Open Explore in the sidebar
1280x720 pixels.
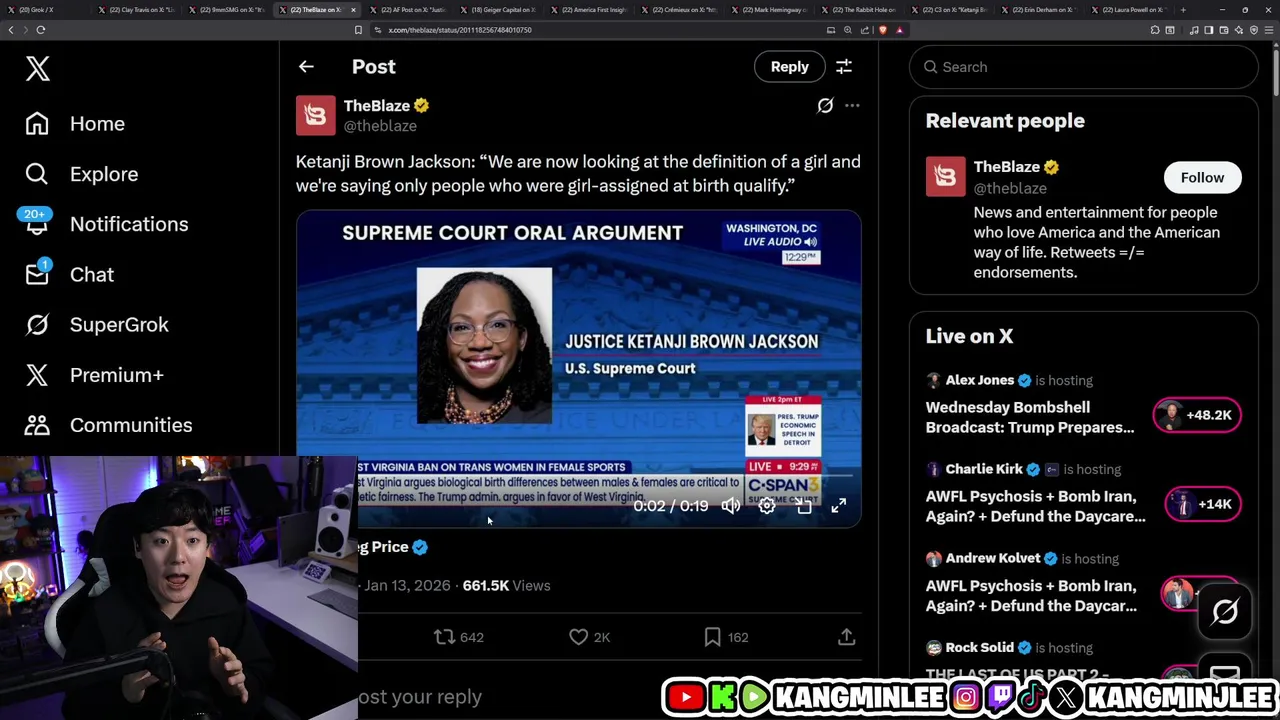point(82,174)
